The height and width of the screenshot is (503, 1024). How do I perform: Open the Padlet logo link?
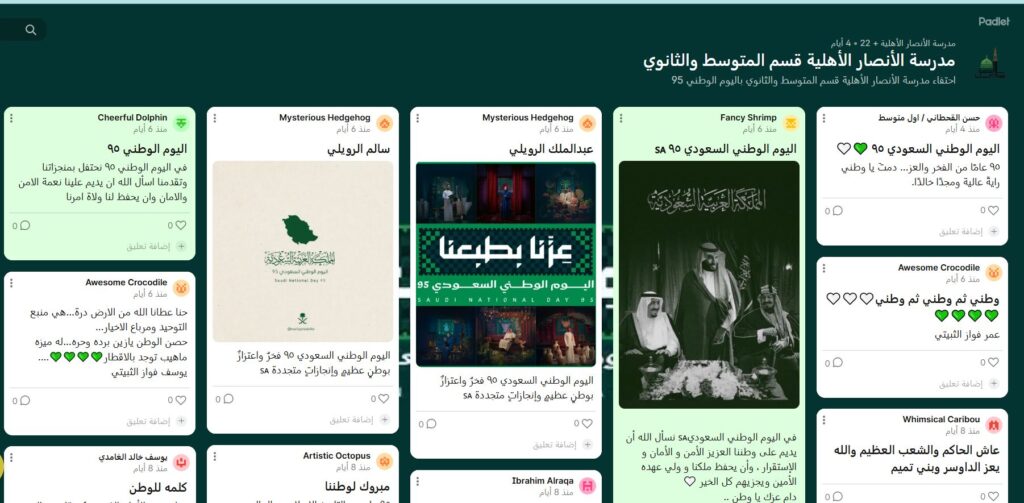994,22
